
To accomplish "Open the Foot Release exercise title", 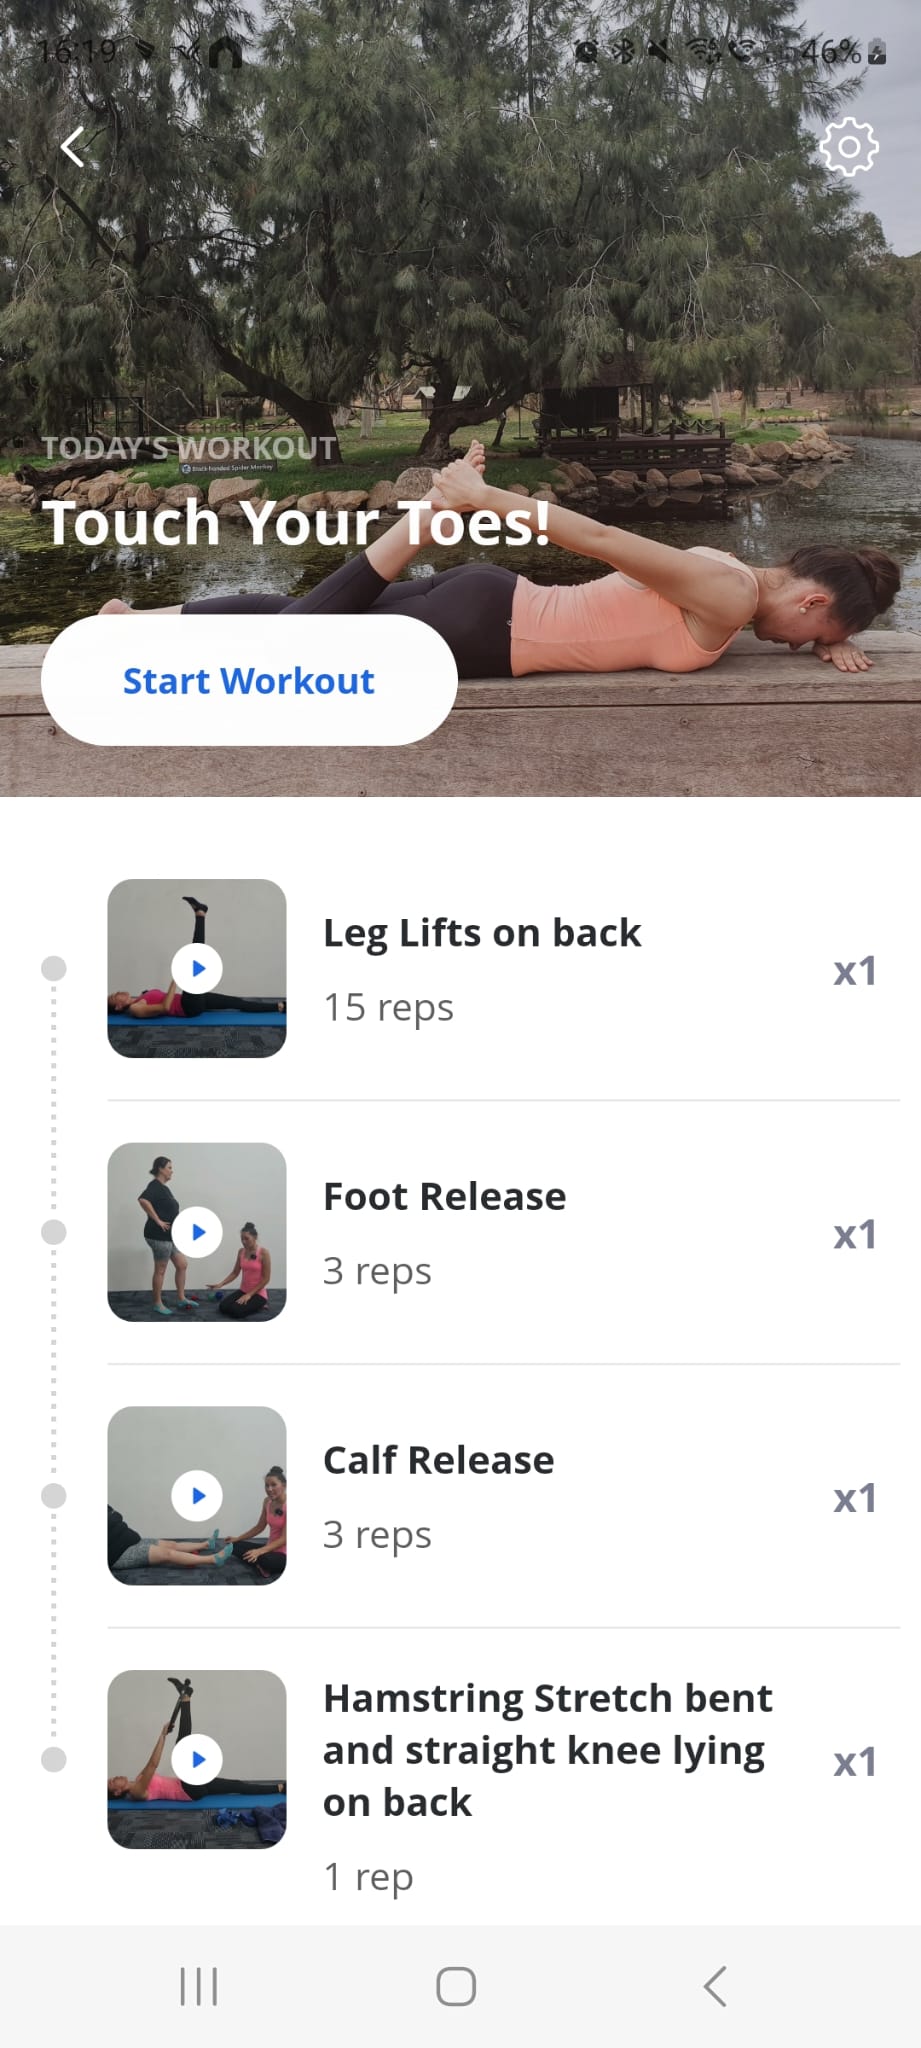I will tap(445, 1196).
